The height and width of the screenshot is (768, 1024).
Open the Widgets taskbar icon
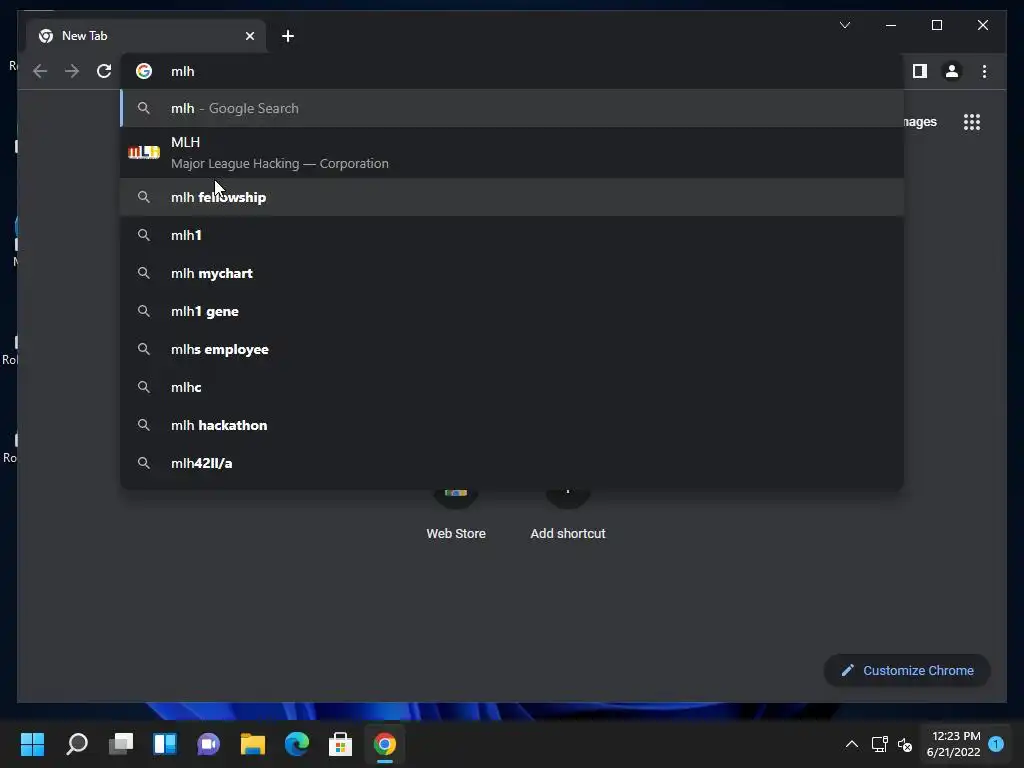point(165,744)
